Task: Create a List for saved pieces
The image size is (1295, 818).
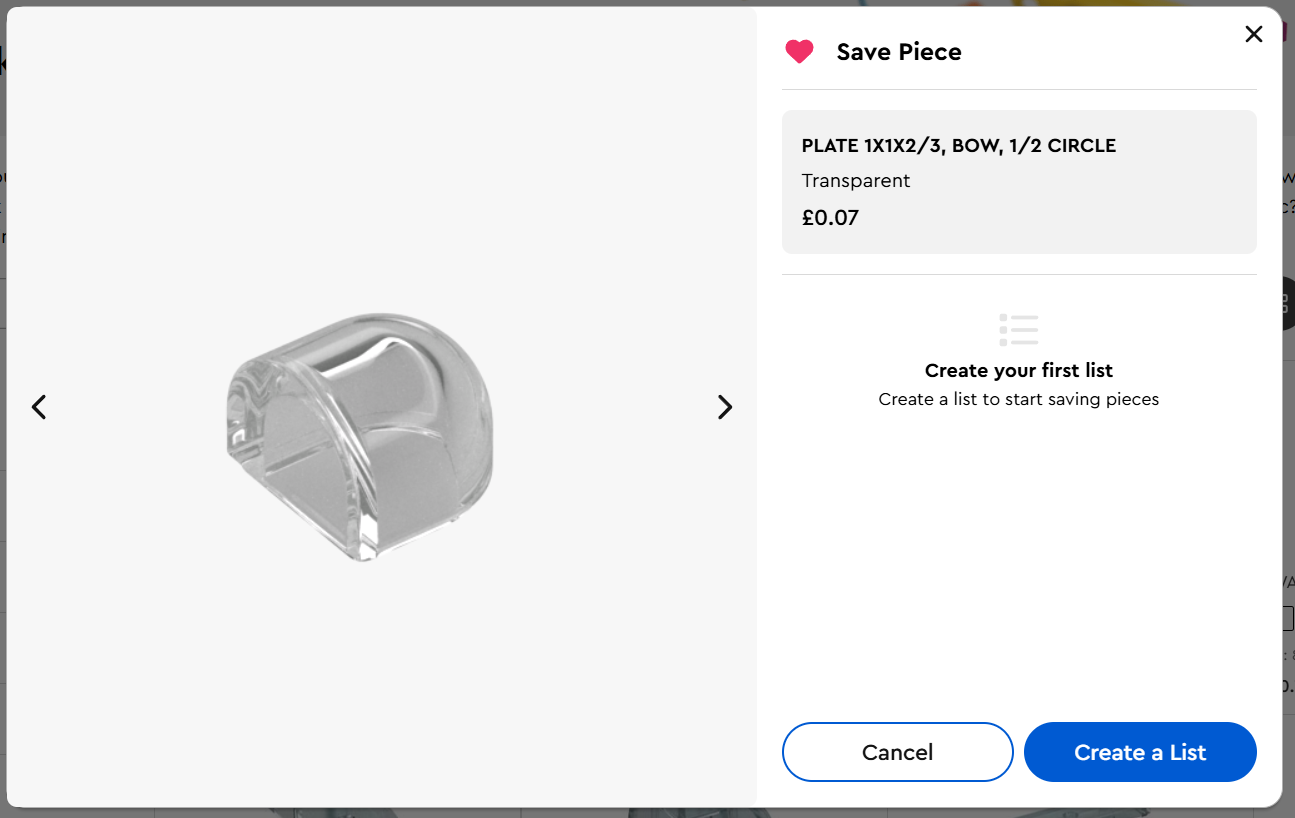Action: 1140,752
